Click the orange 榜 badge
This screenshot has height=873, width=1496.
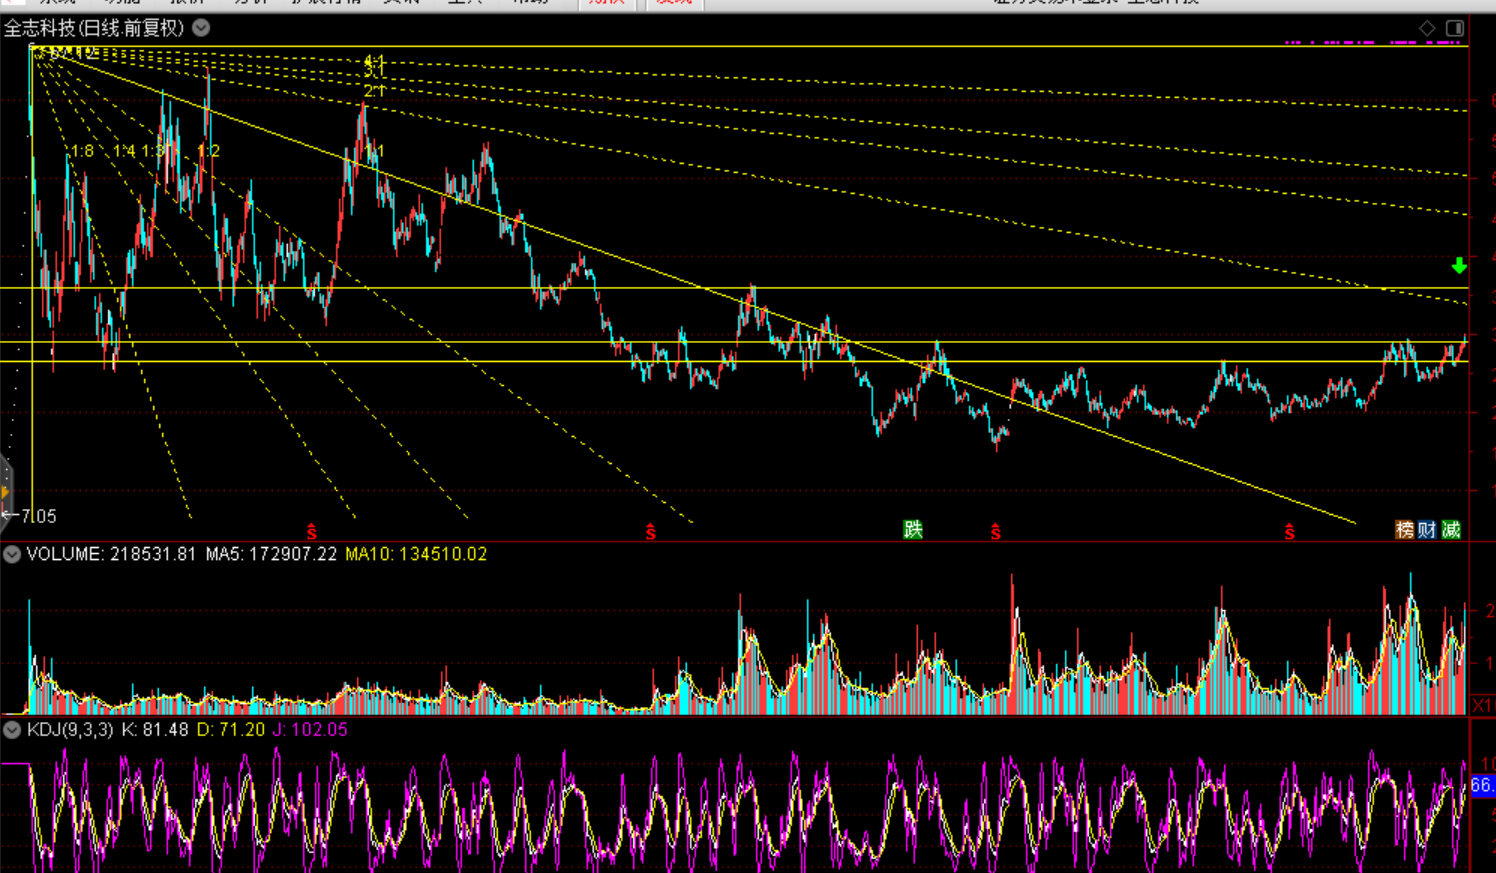click(1405, 529)
